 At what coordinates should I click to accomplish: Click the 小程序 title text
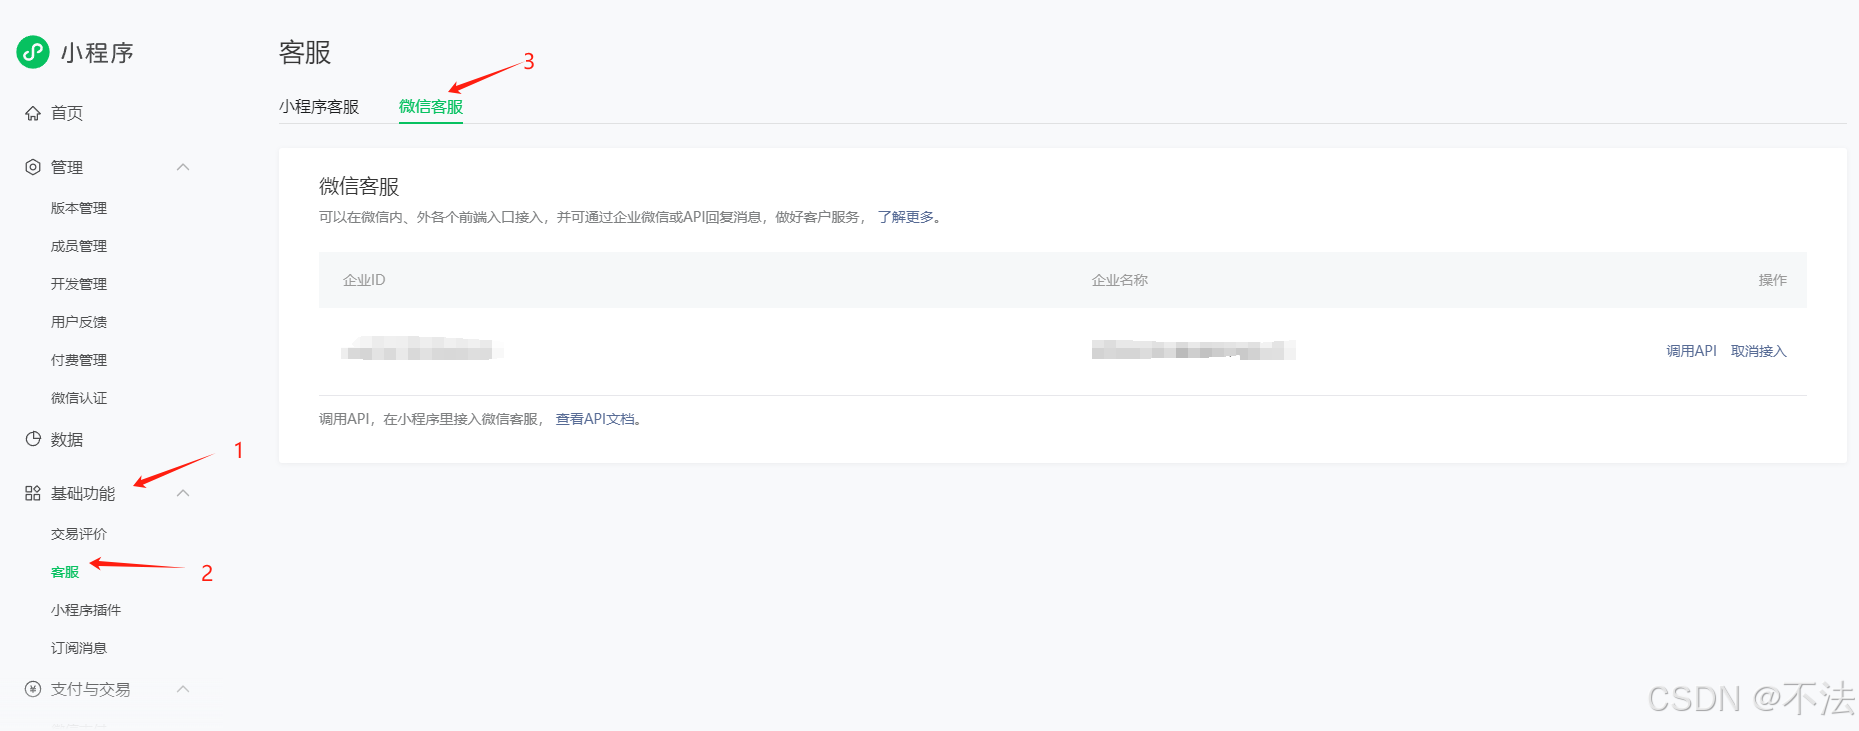97,53
